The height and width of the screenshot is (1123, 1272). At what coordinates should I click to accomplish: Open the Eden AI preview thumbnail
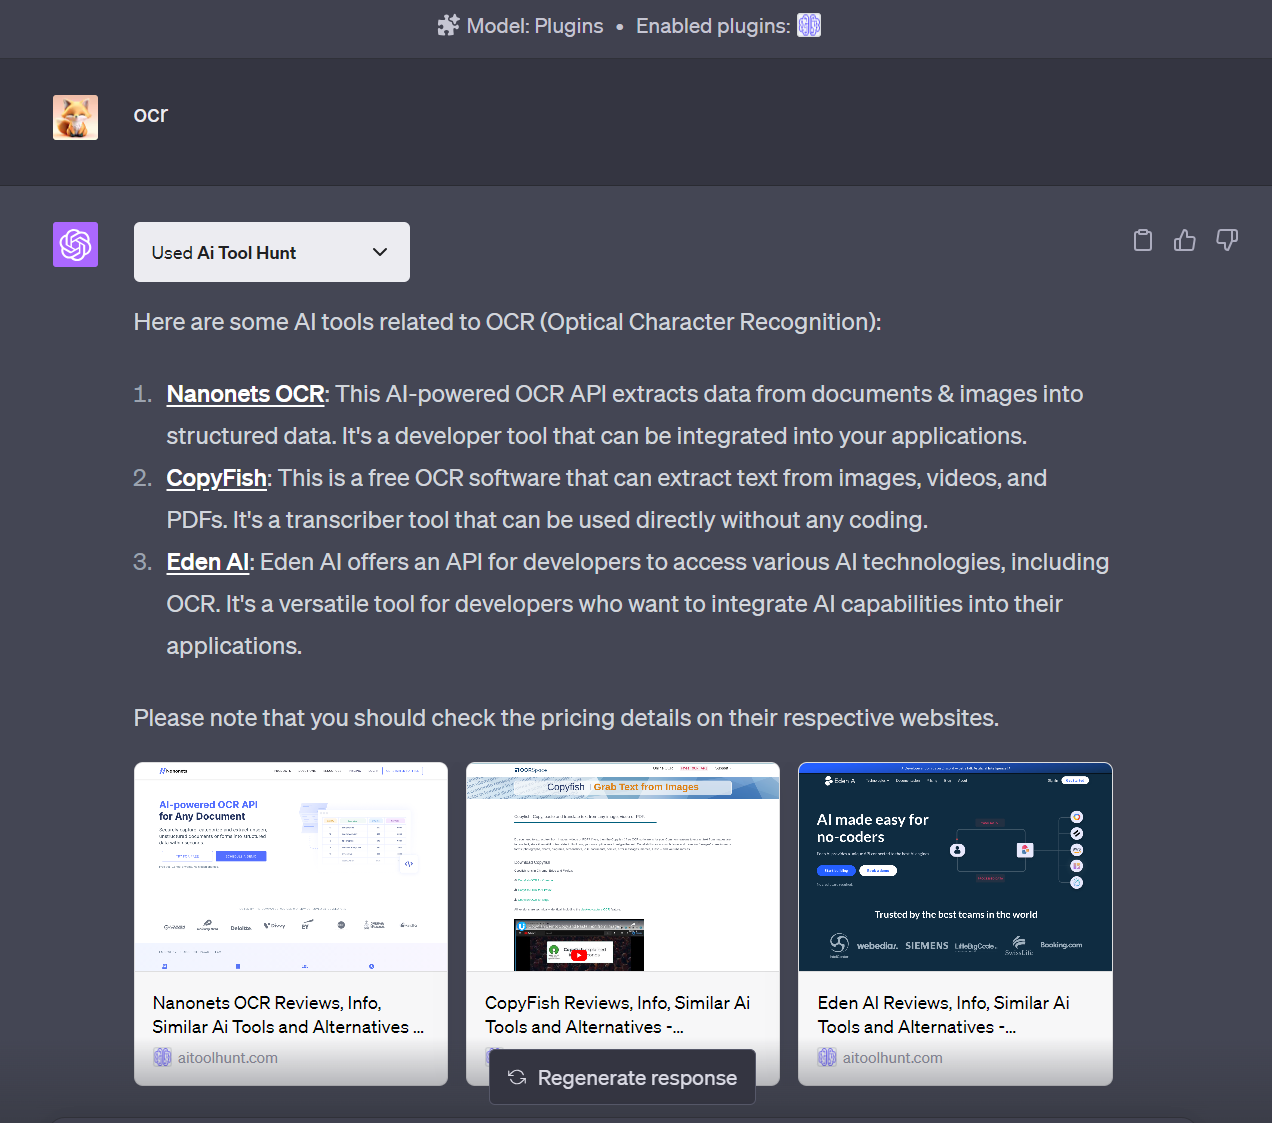(955, 867)
